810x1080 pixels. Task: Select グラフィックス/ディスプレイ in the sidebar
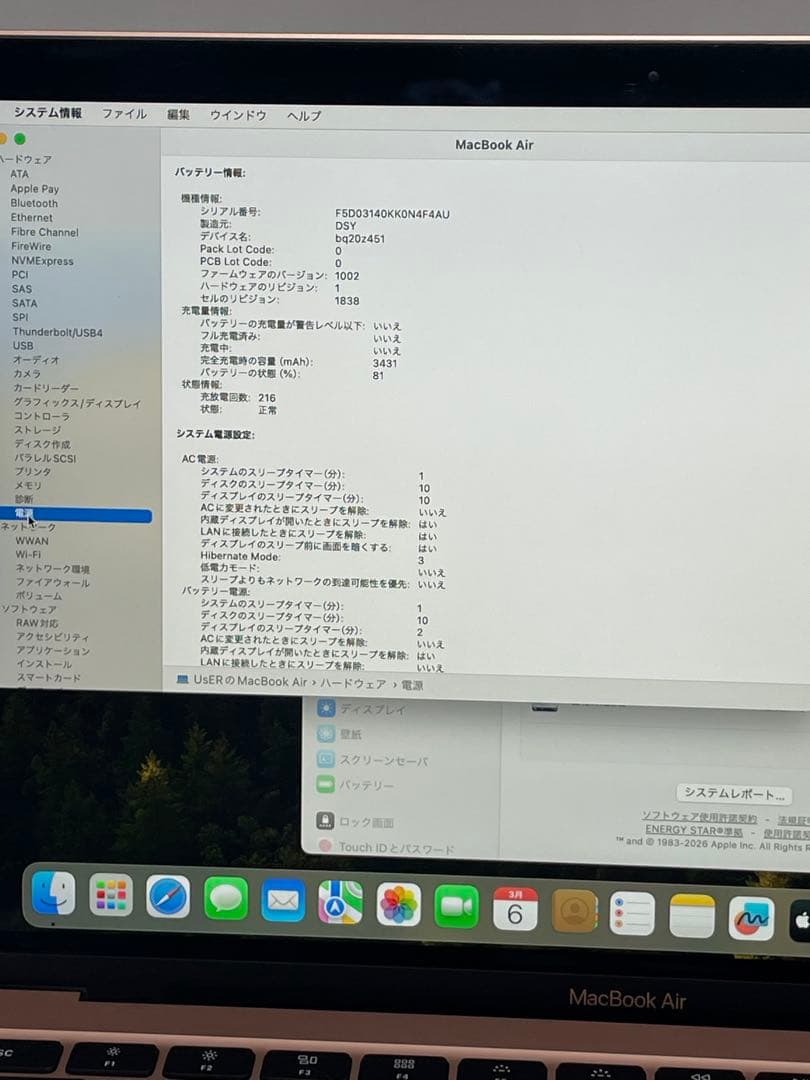77,403
